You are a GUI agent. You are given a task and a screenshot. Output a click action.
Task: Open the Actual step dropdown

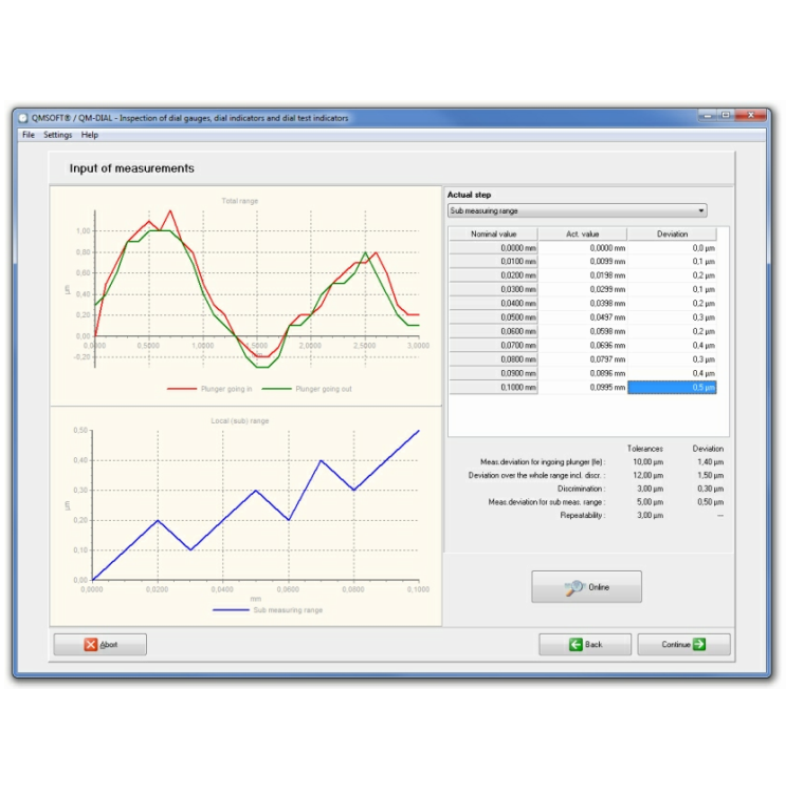coord(576,211)
